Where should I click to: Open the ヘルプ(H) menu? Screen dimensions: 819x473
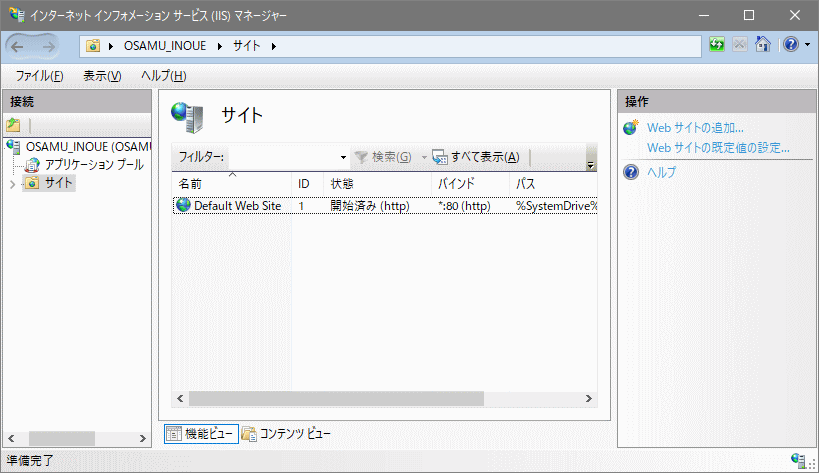point(163,76)
